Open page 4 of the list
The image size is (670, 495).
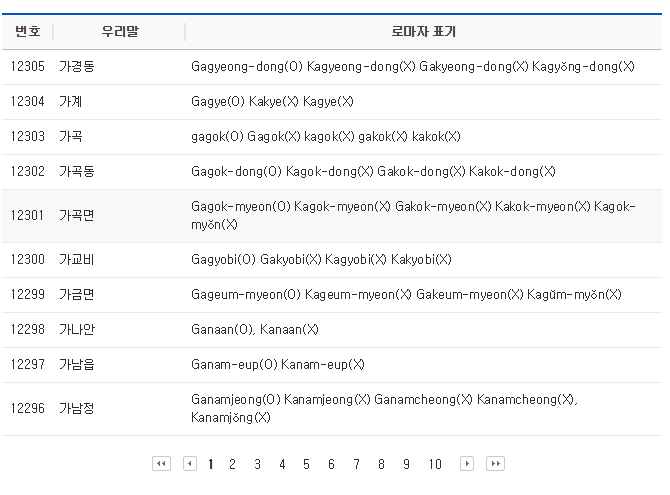coord(282,464)
